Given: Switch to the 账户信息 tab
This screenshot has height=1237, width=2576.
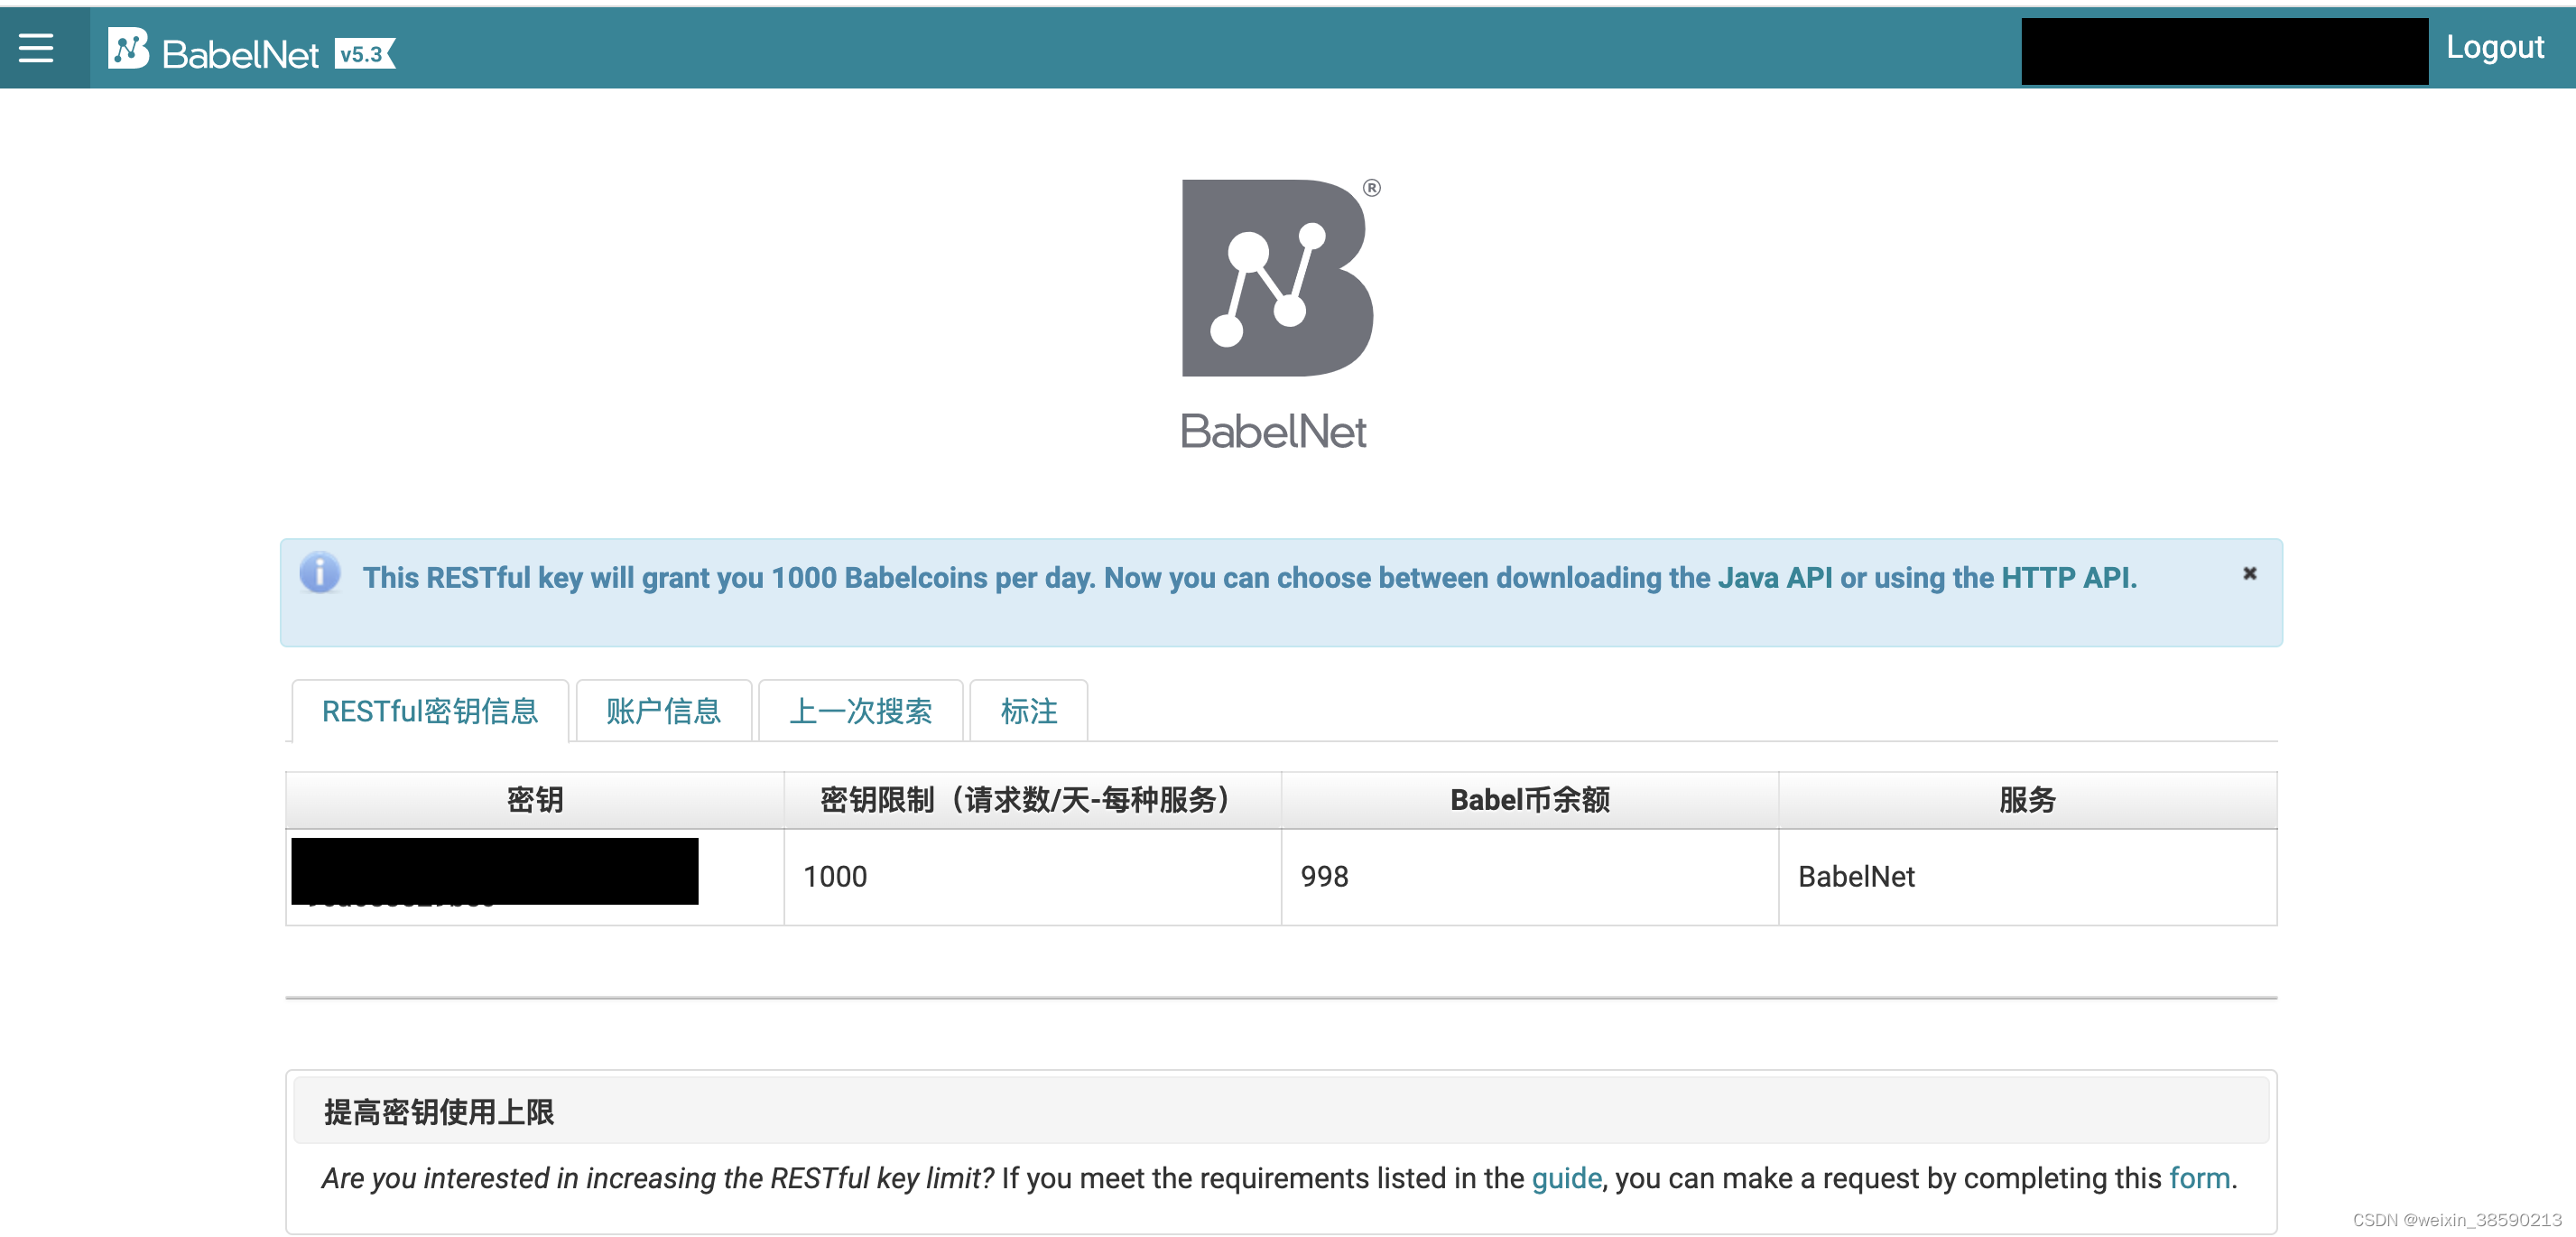Looking at the screenshot, I should pyautogui.click(x=663, y=711).
